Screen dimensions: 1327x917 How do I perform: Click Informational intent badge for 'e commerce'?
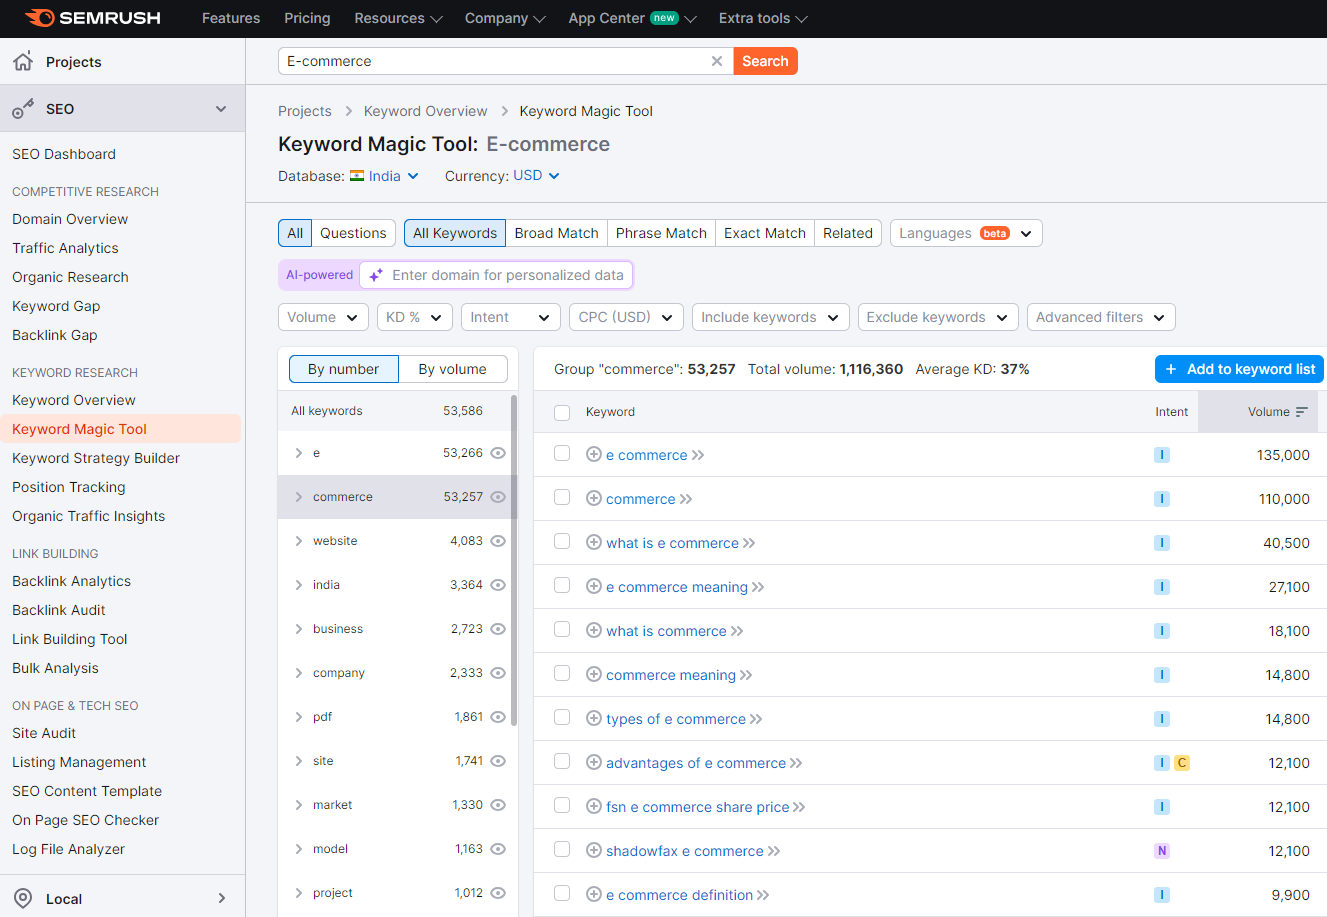click(1161, 455)
